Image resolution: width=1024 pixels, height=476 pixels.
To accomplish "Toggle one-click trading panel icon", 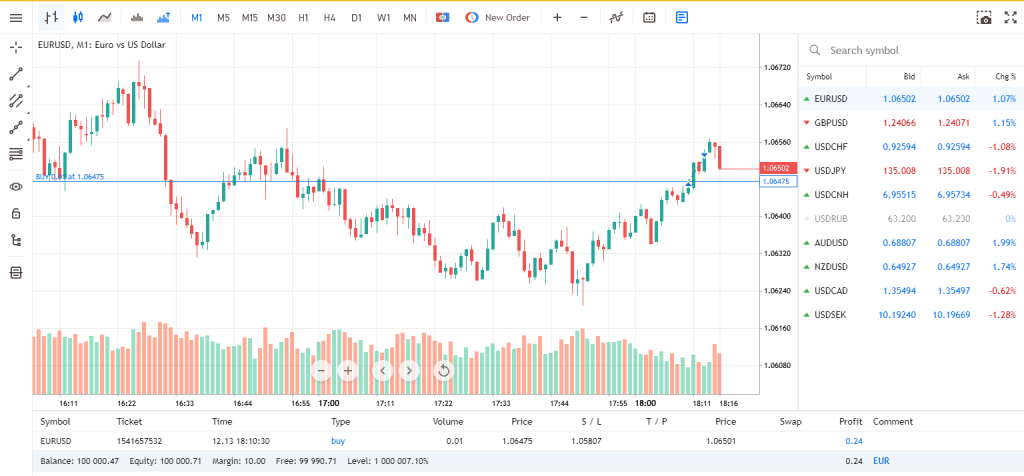I will [443, 18].
